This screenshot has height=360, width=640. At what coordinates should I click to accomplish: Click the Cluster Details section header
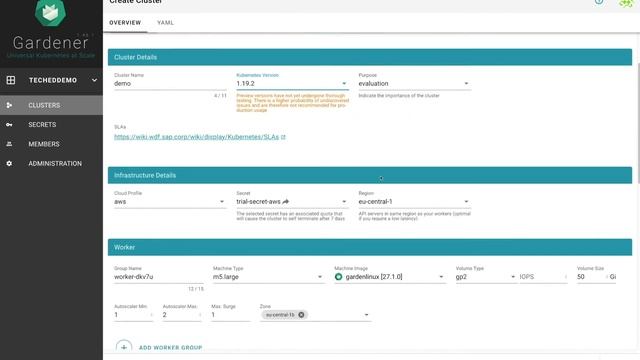point(370,57)
